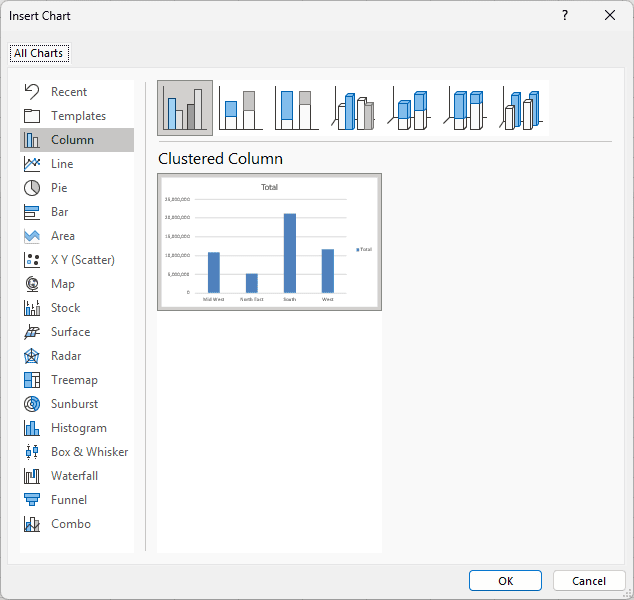634x600 pixels.
Task: Select the Stacked Column subtype icon
Action: coord(241,108)
